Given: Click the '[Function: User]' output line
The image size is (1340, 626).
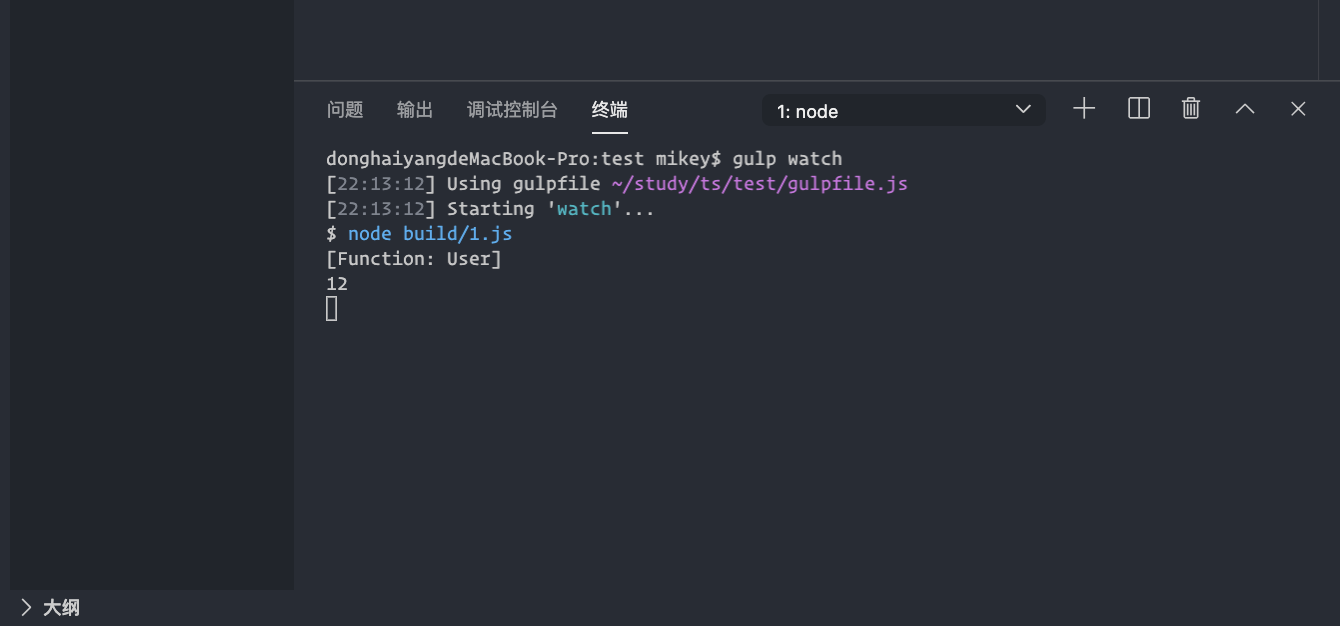Looking at the screenshot, I should 414,259.
